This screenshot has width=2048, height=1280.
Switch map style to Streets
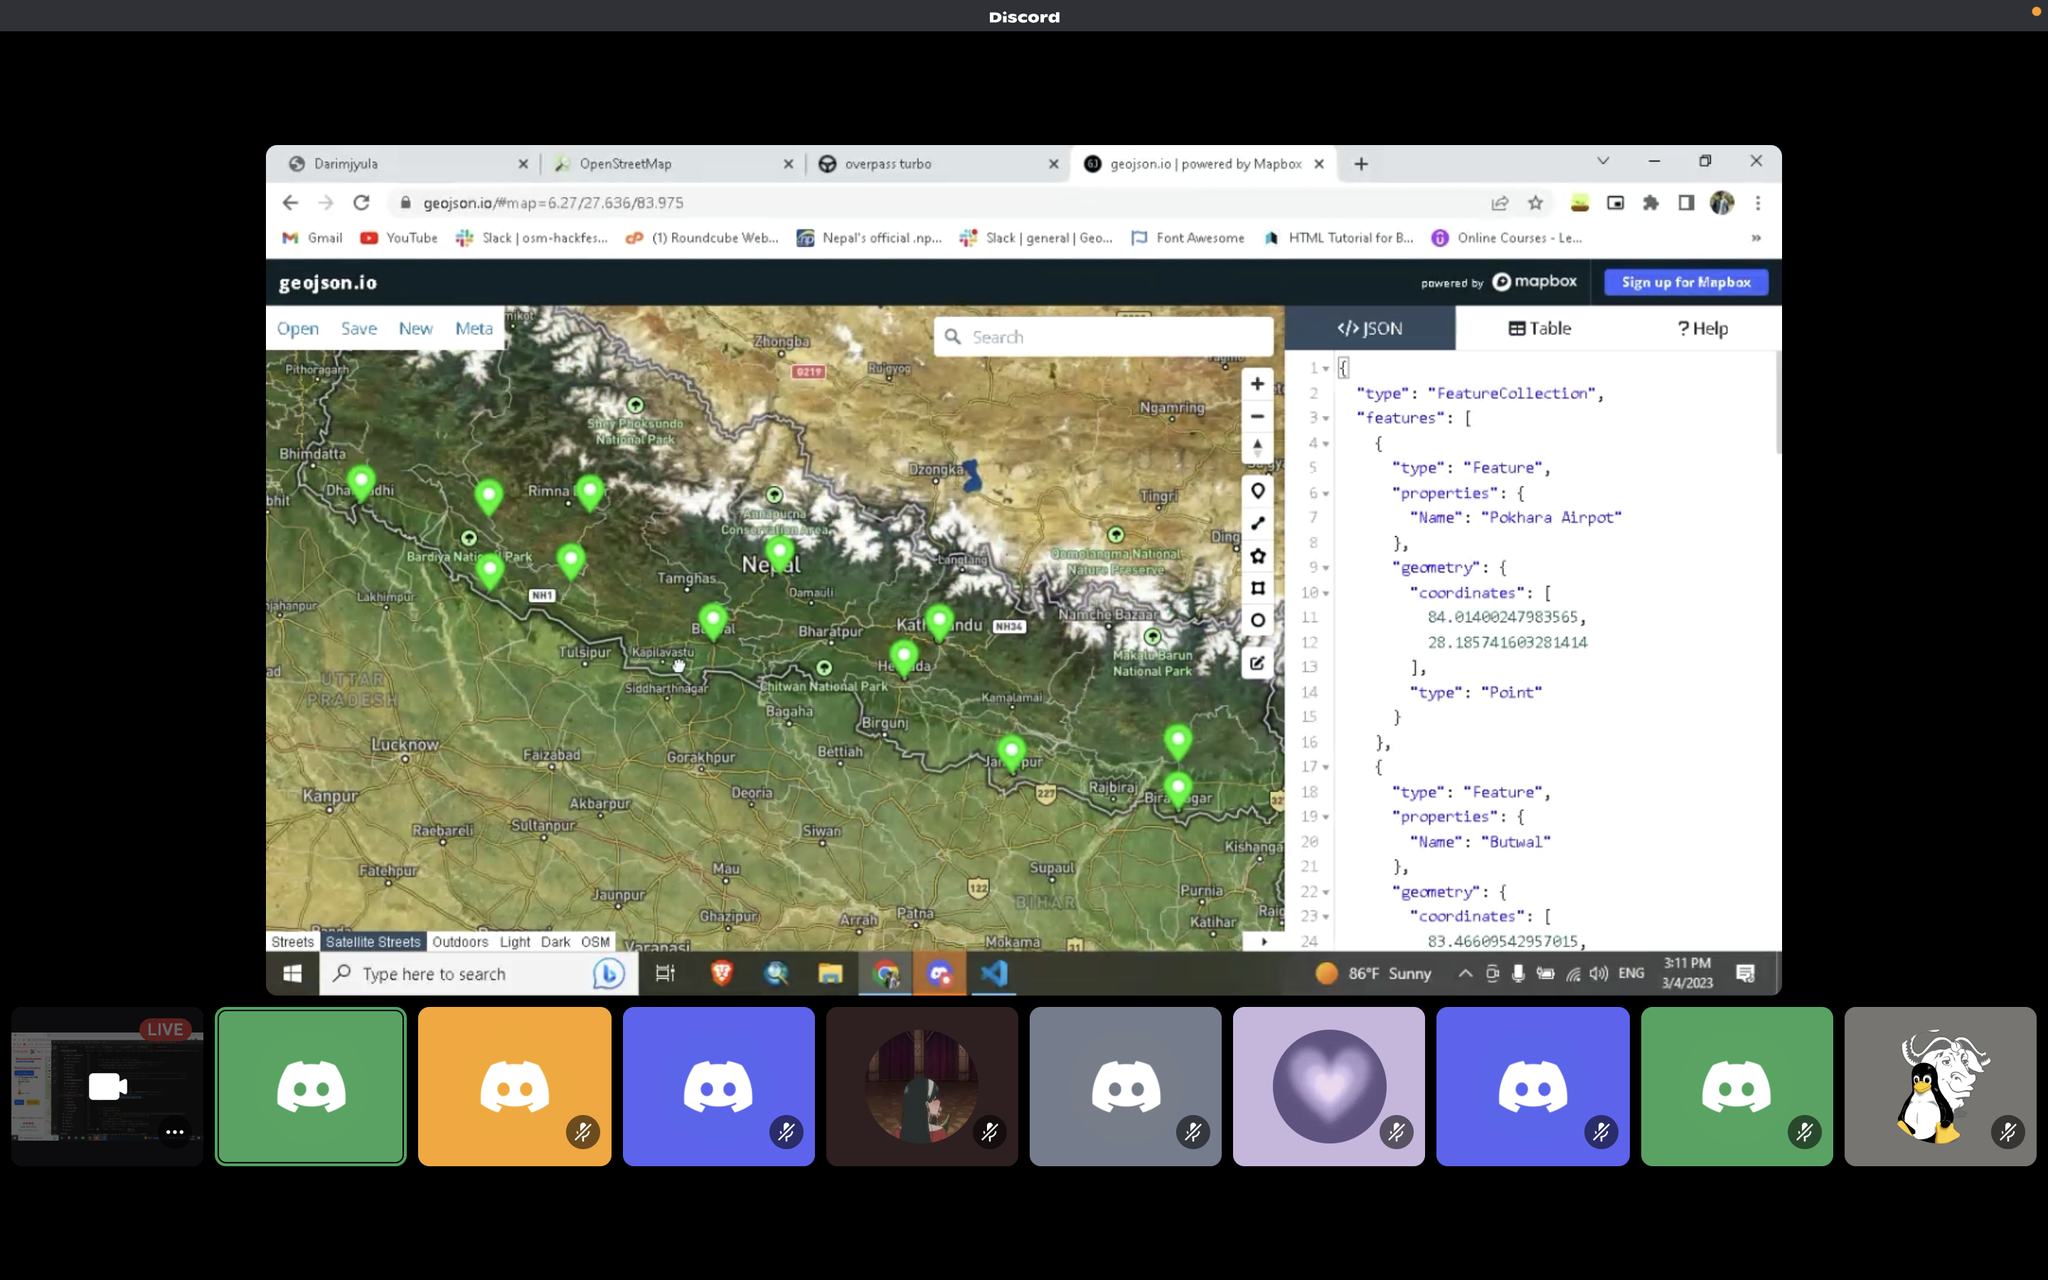[x=292, y=942]
